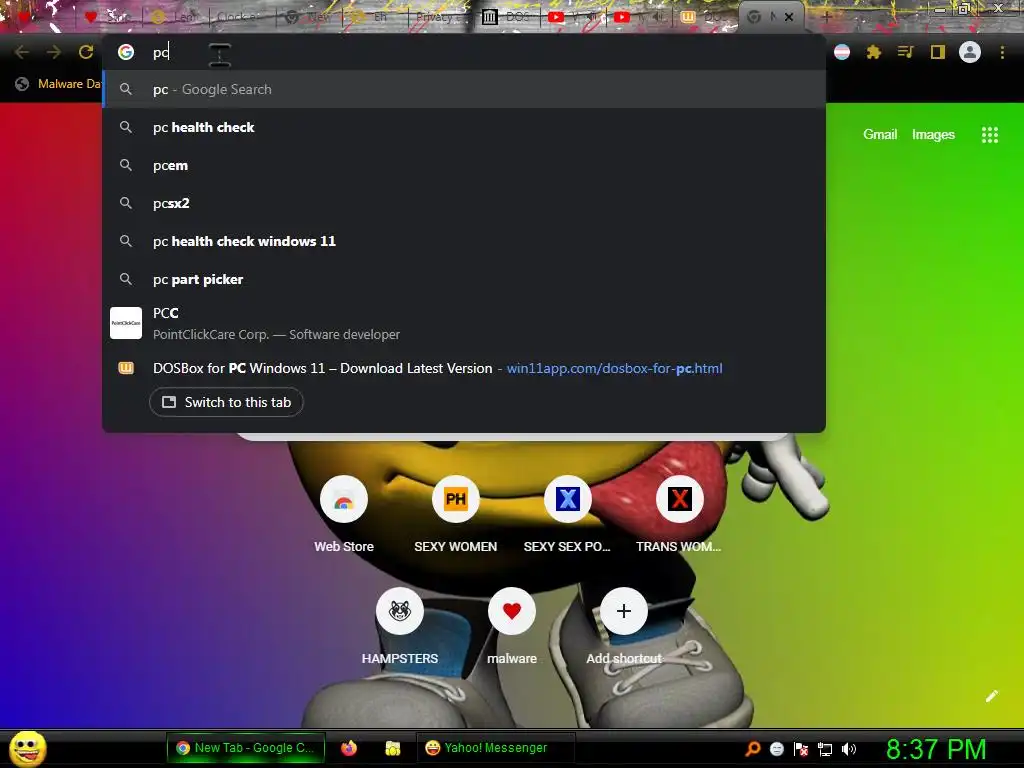Viewport: 1024px width, 768px height.
Task: Click into the address bar text field
Action: click(x=483, y=52)
